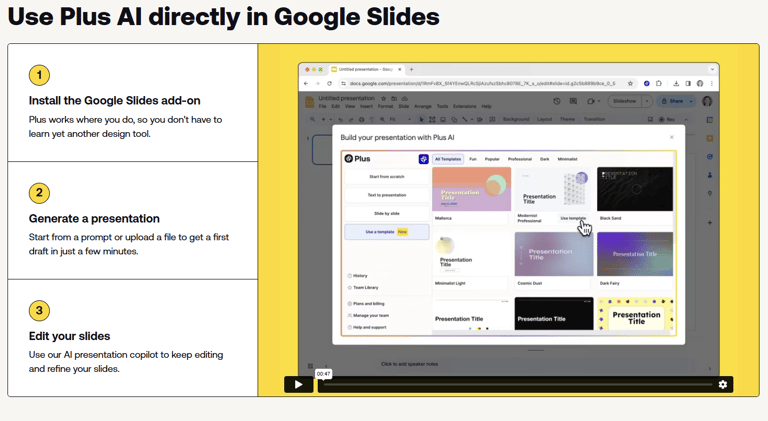This screenshot has width=768, height=421.
Task: Click Install the Google Slides add-on heading
Action: pos(115,100)
